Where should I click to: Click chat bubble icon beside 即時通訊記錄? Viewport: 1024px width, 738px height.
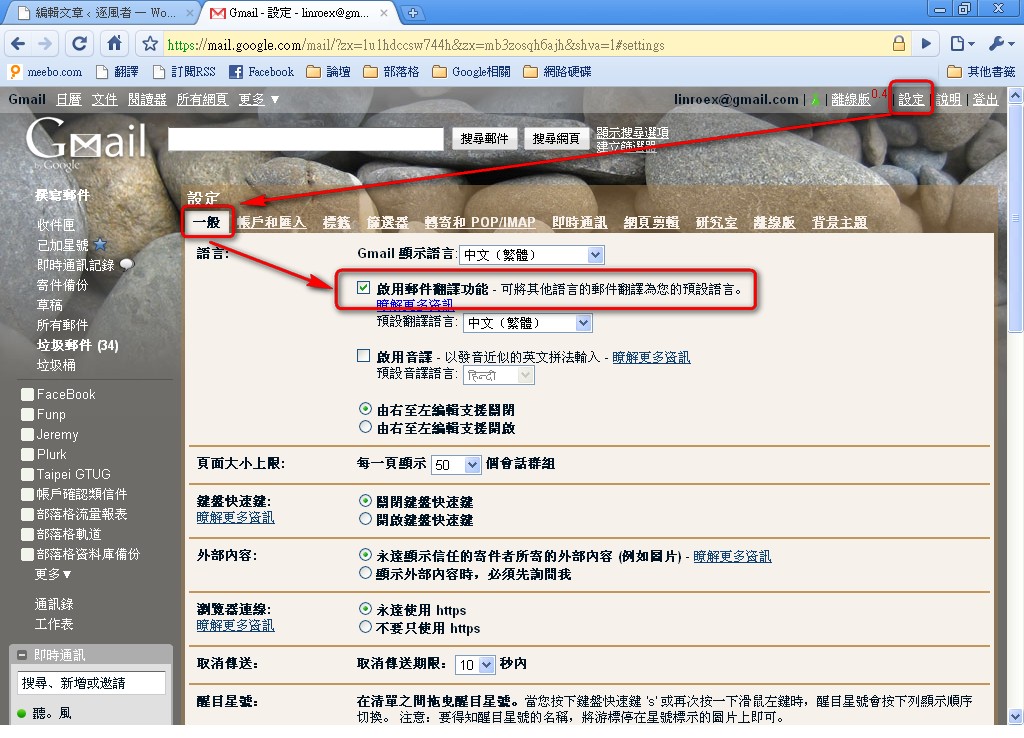127,265
